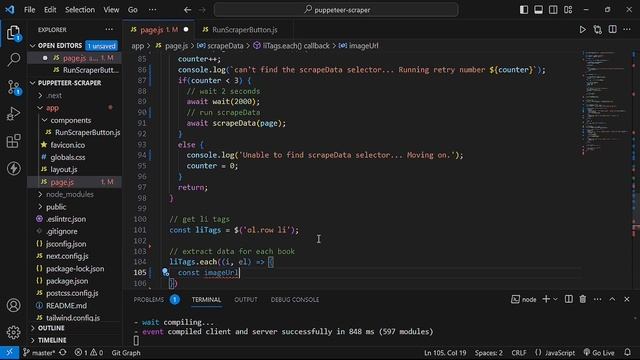Open the Selection menu
This screenshot has width=640, height=360.
tap(80, 10)
